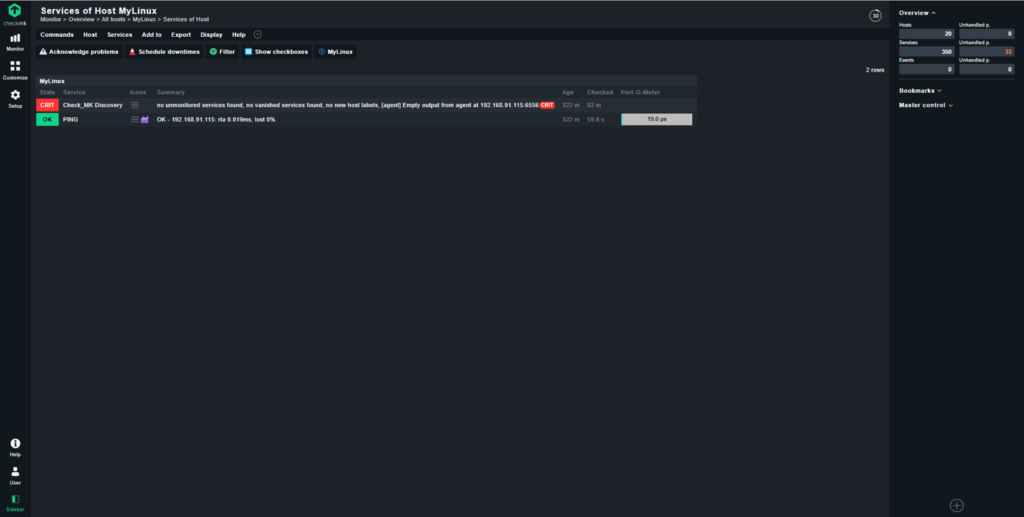Click the 30-second refresh countdown
1024x517 pixels.
pos(875,16)
